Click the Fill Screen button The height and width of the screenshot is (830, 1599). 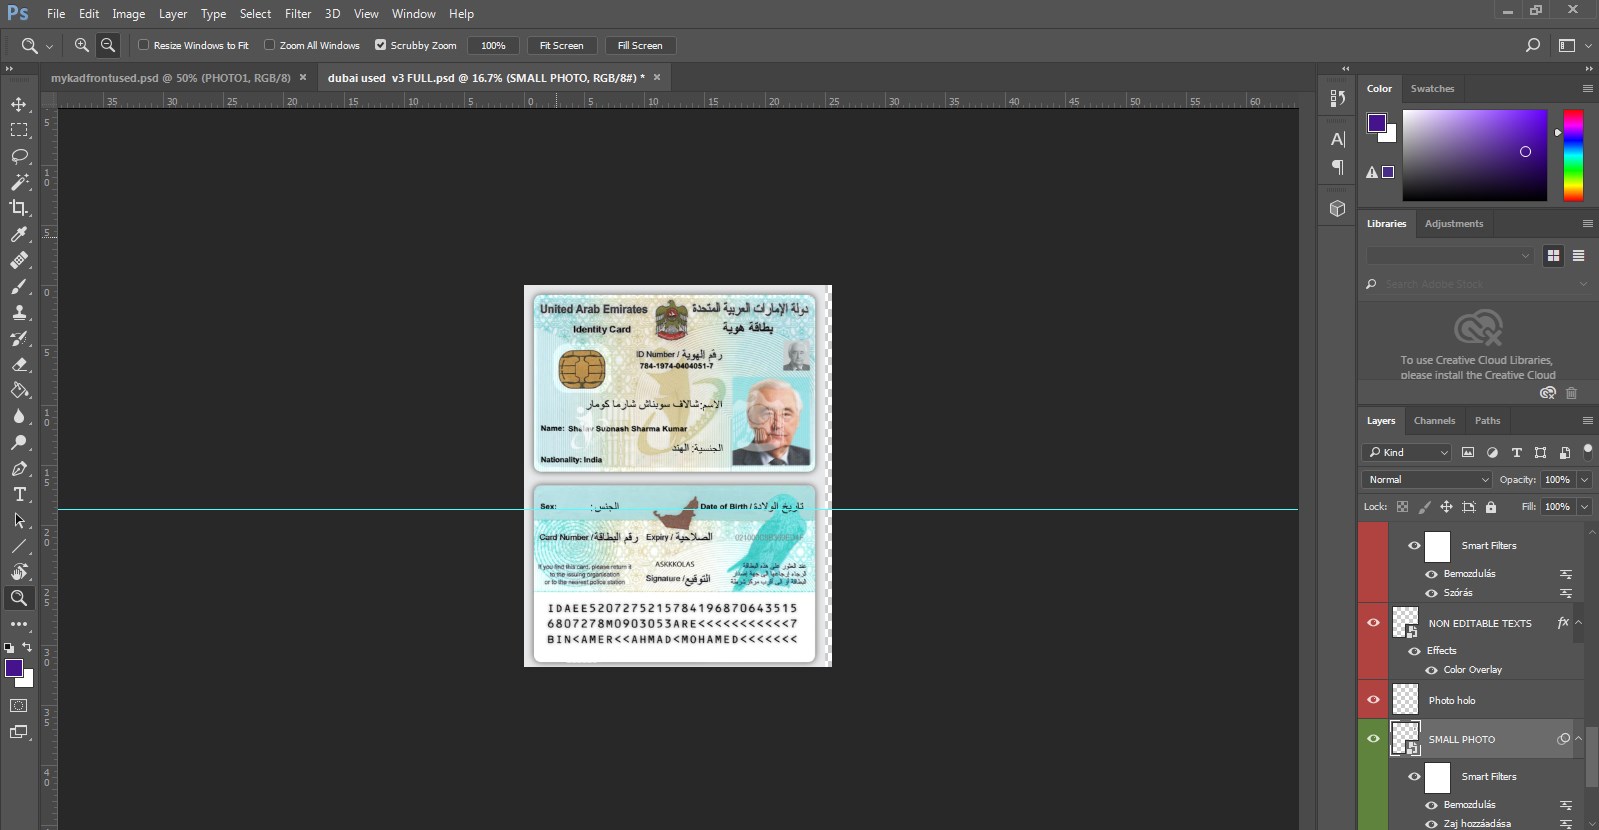coord(640,45)
